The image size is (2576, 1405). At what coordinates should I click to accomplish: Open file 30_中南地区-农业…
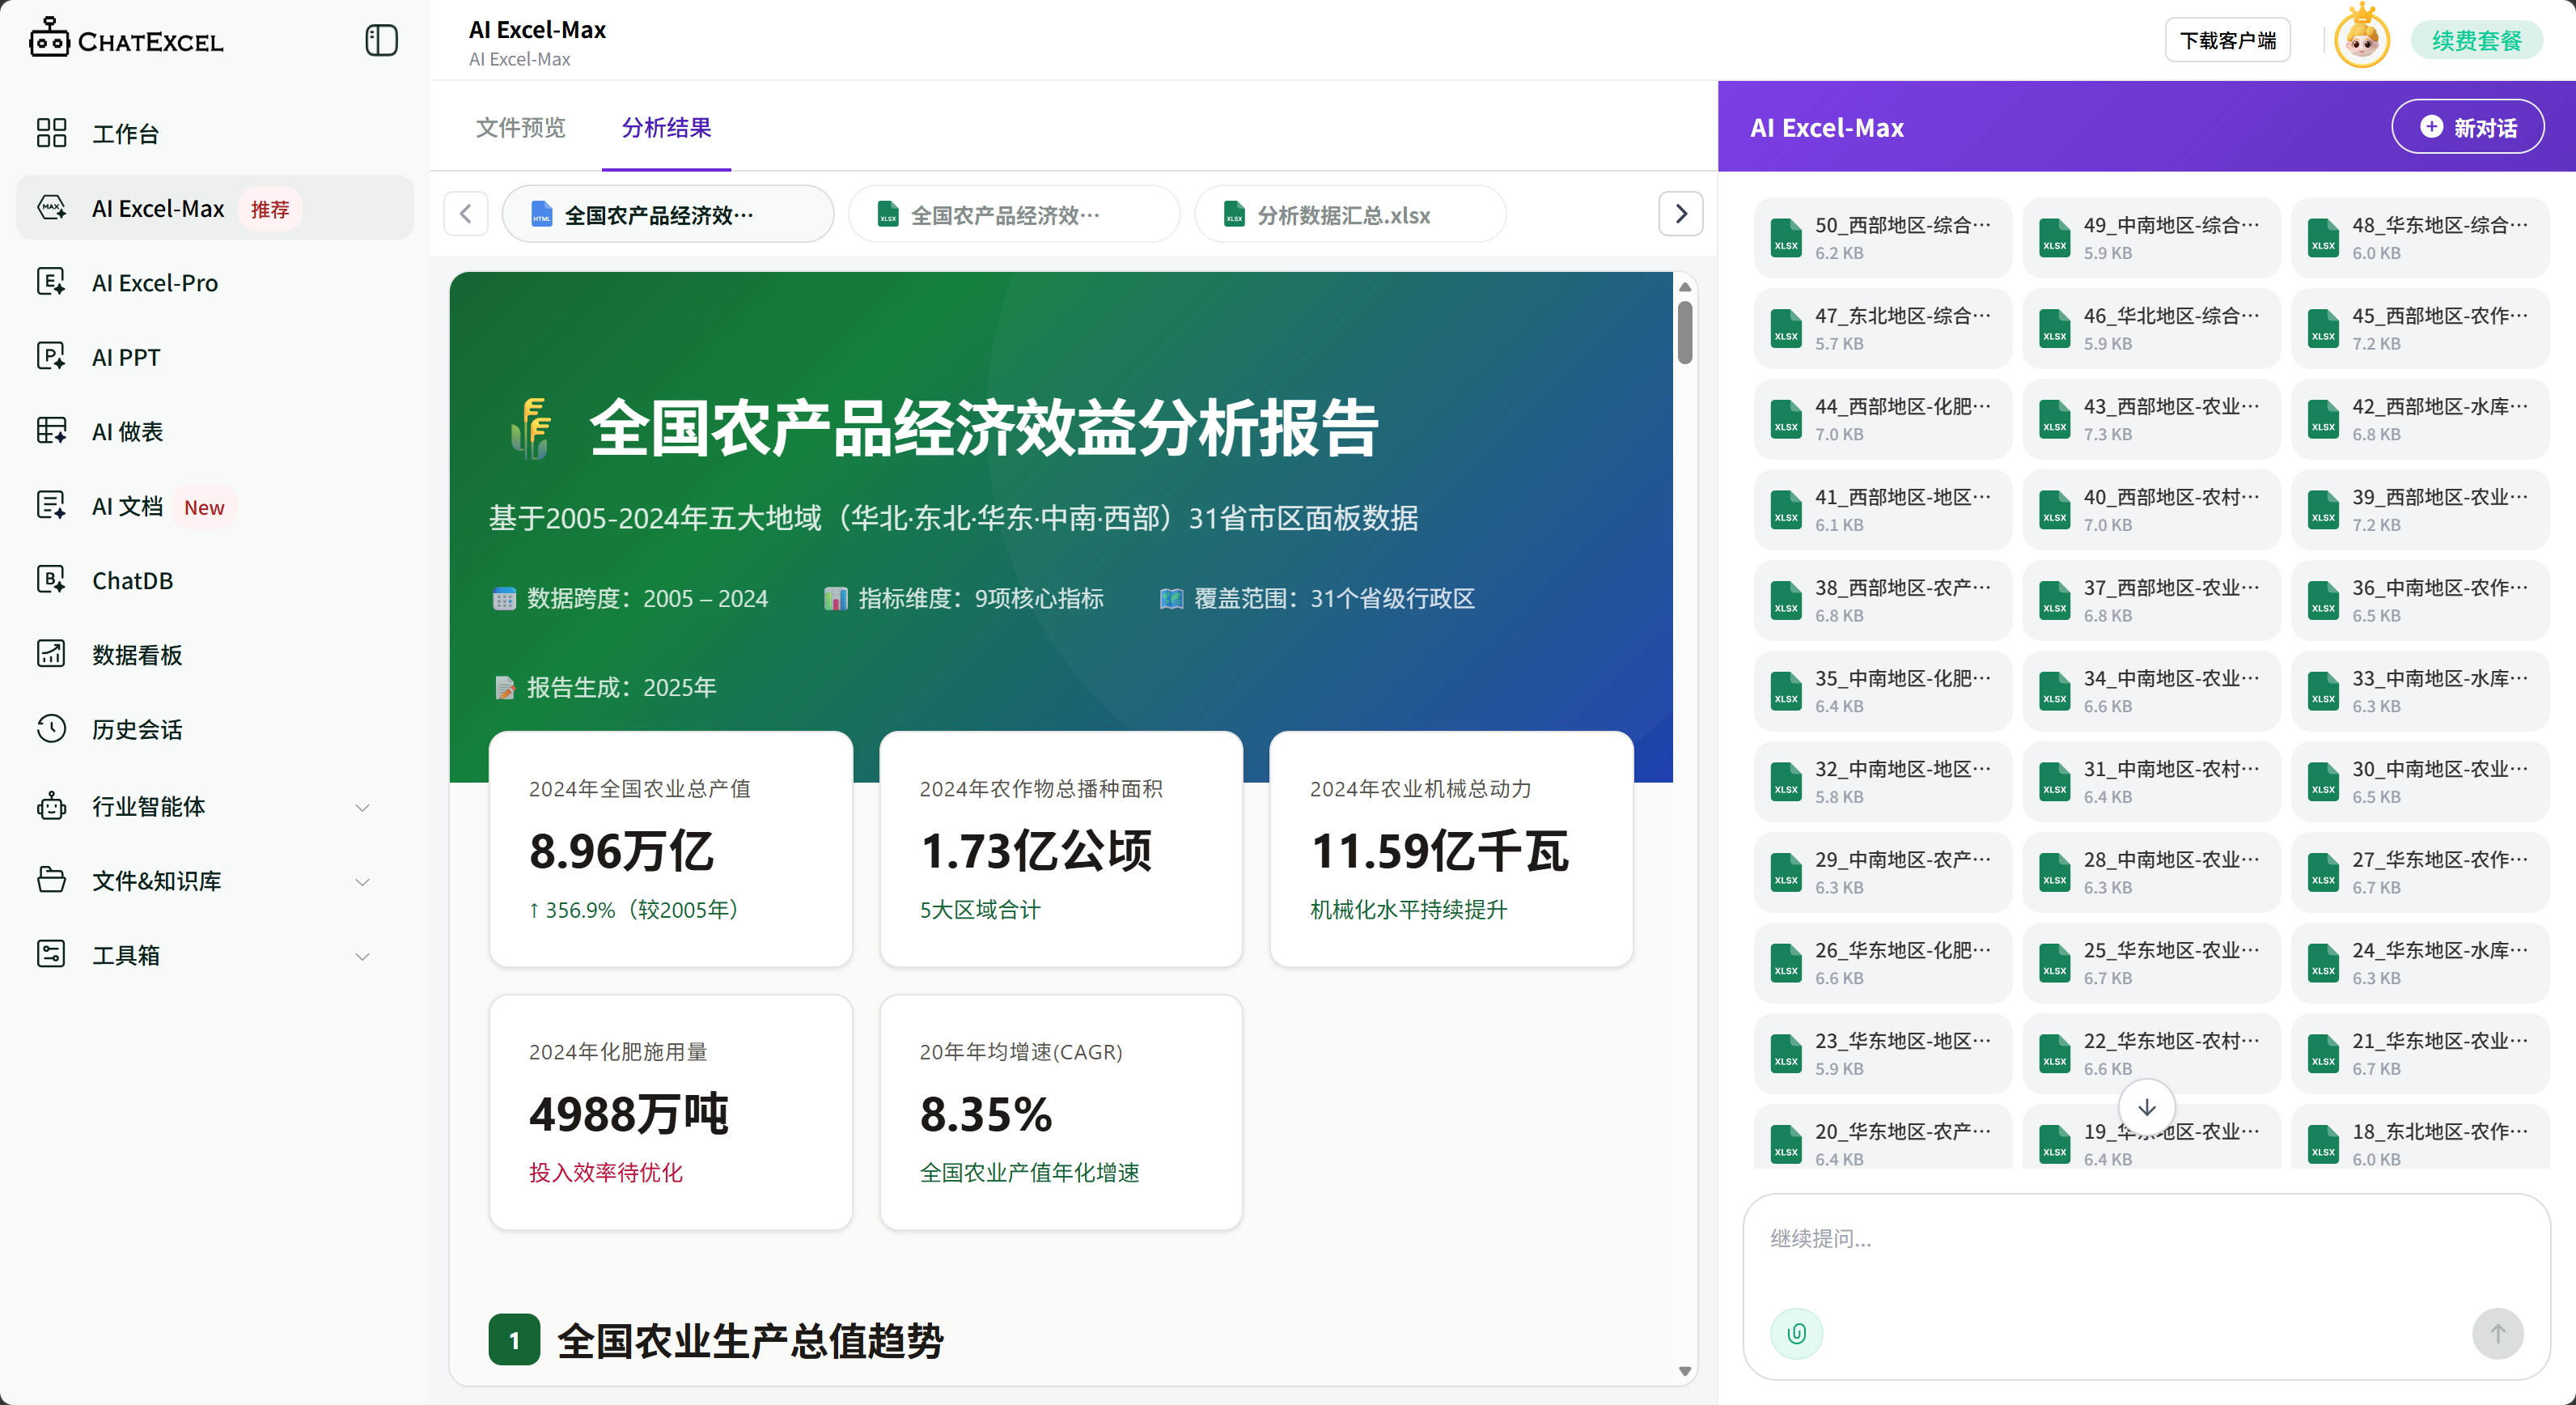2419,782
